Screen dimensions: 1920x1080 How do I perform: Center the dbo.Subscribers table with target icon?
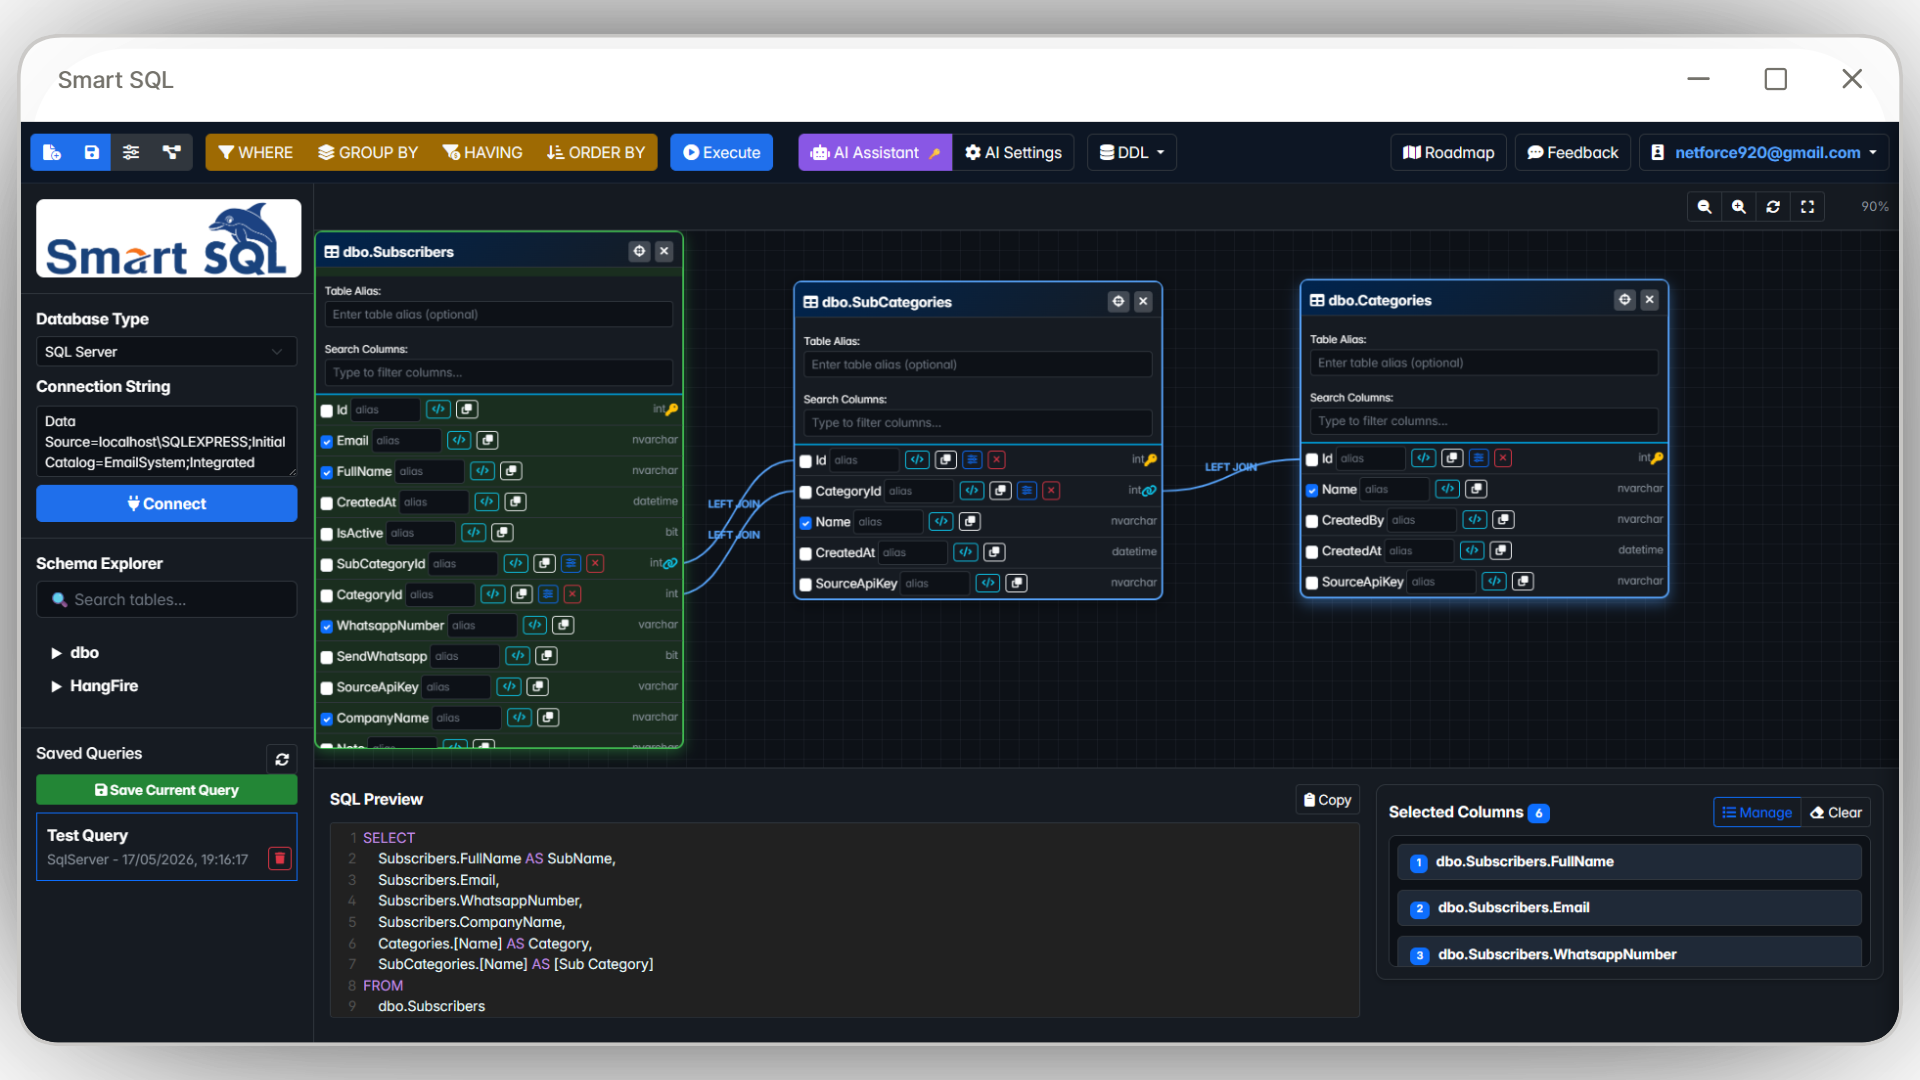(639, 251)
